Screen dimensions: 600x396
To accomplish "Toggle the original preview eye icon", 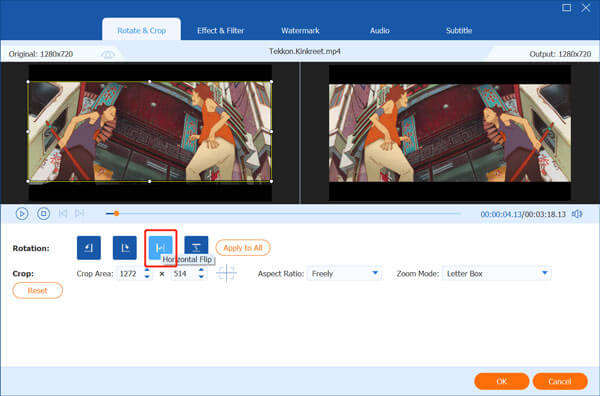I will point(108,54).
